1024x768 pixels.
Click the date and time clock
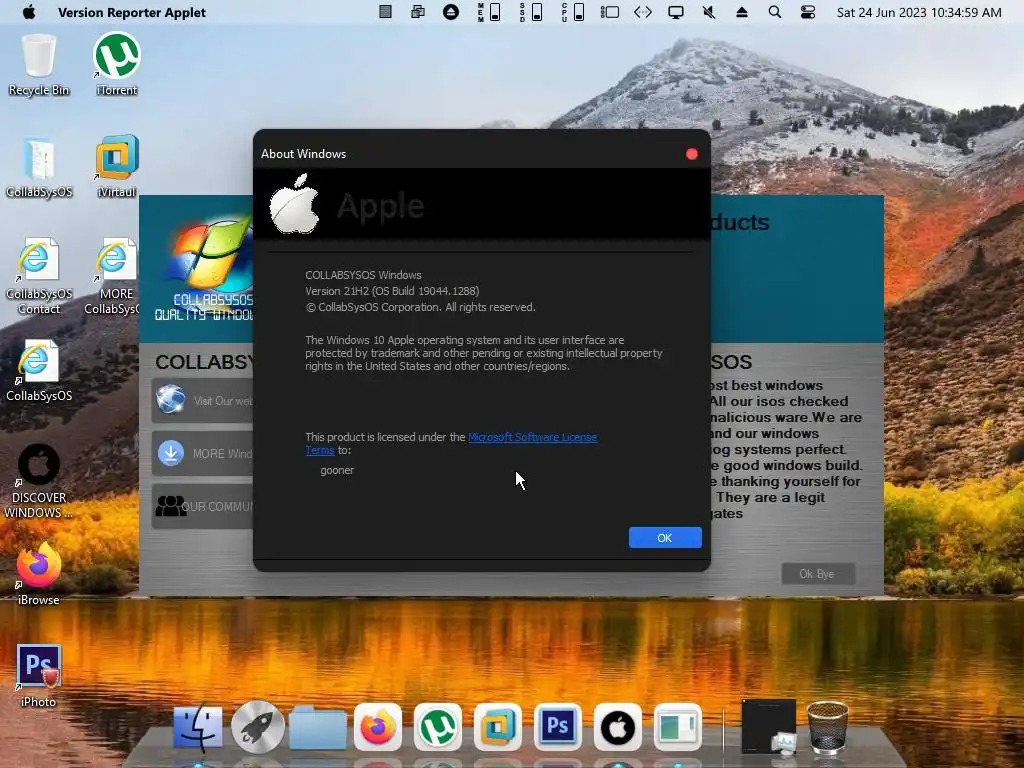tap(919, 12)
